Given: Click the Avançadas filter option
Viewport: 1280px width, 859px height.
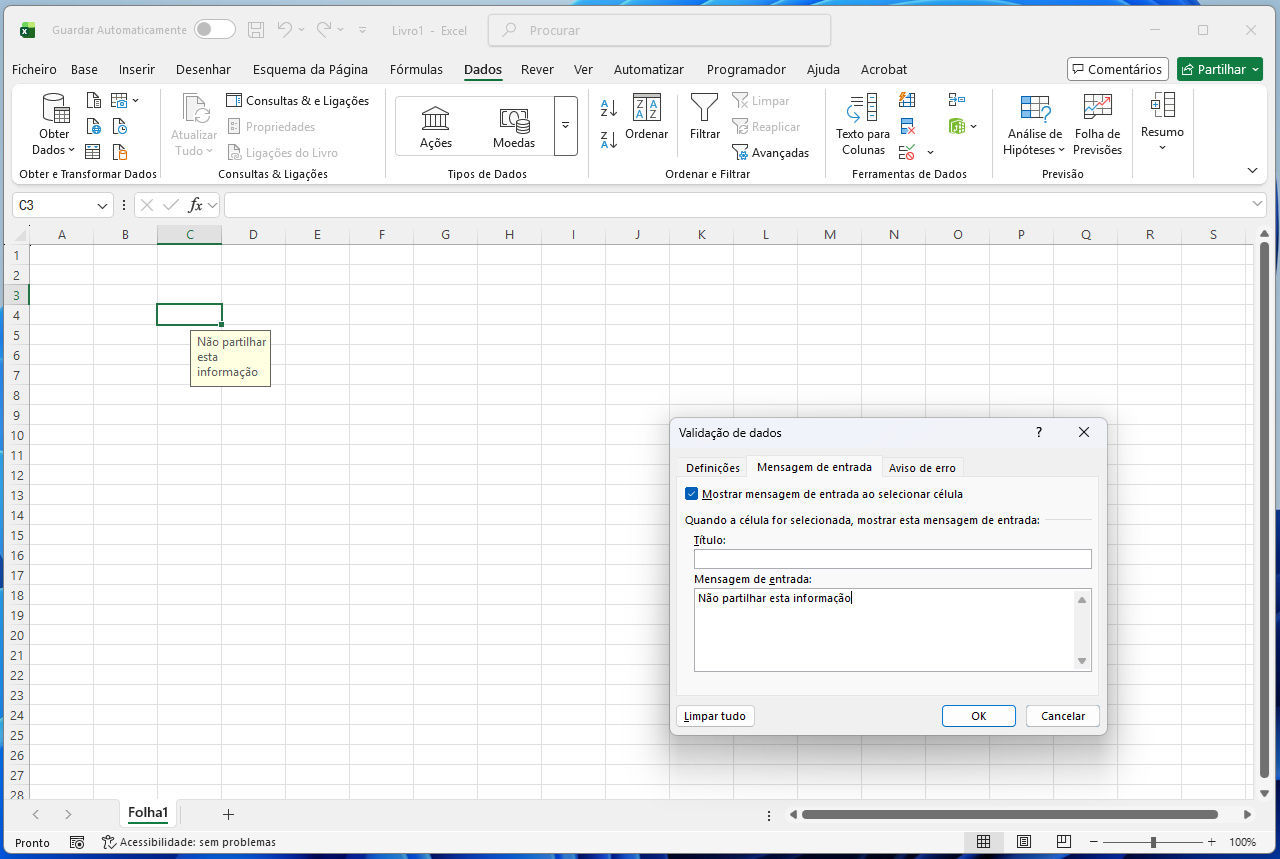Looking at the screenshot, I should click(x=770, y=153).
